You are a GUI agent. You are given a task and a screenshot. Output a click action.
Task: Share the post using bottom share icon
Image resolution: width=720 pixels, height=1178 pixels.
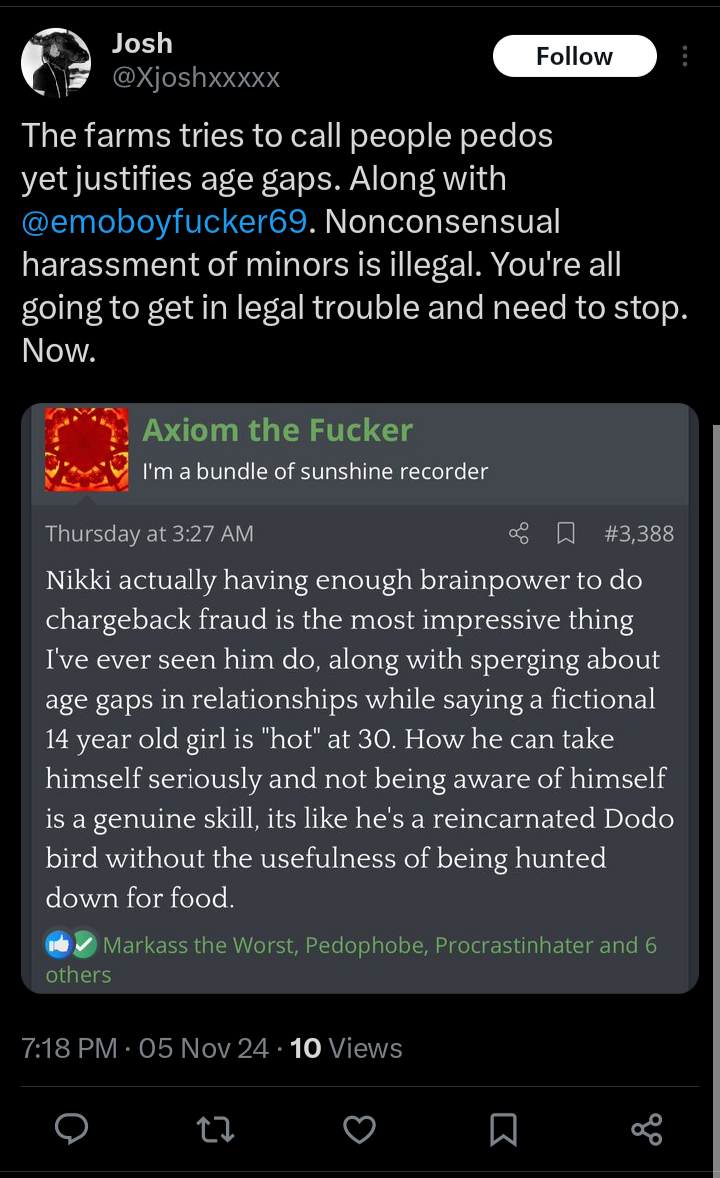pyautogui.click(x=646, y=1129)
